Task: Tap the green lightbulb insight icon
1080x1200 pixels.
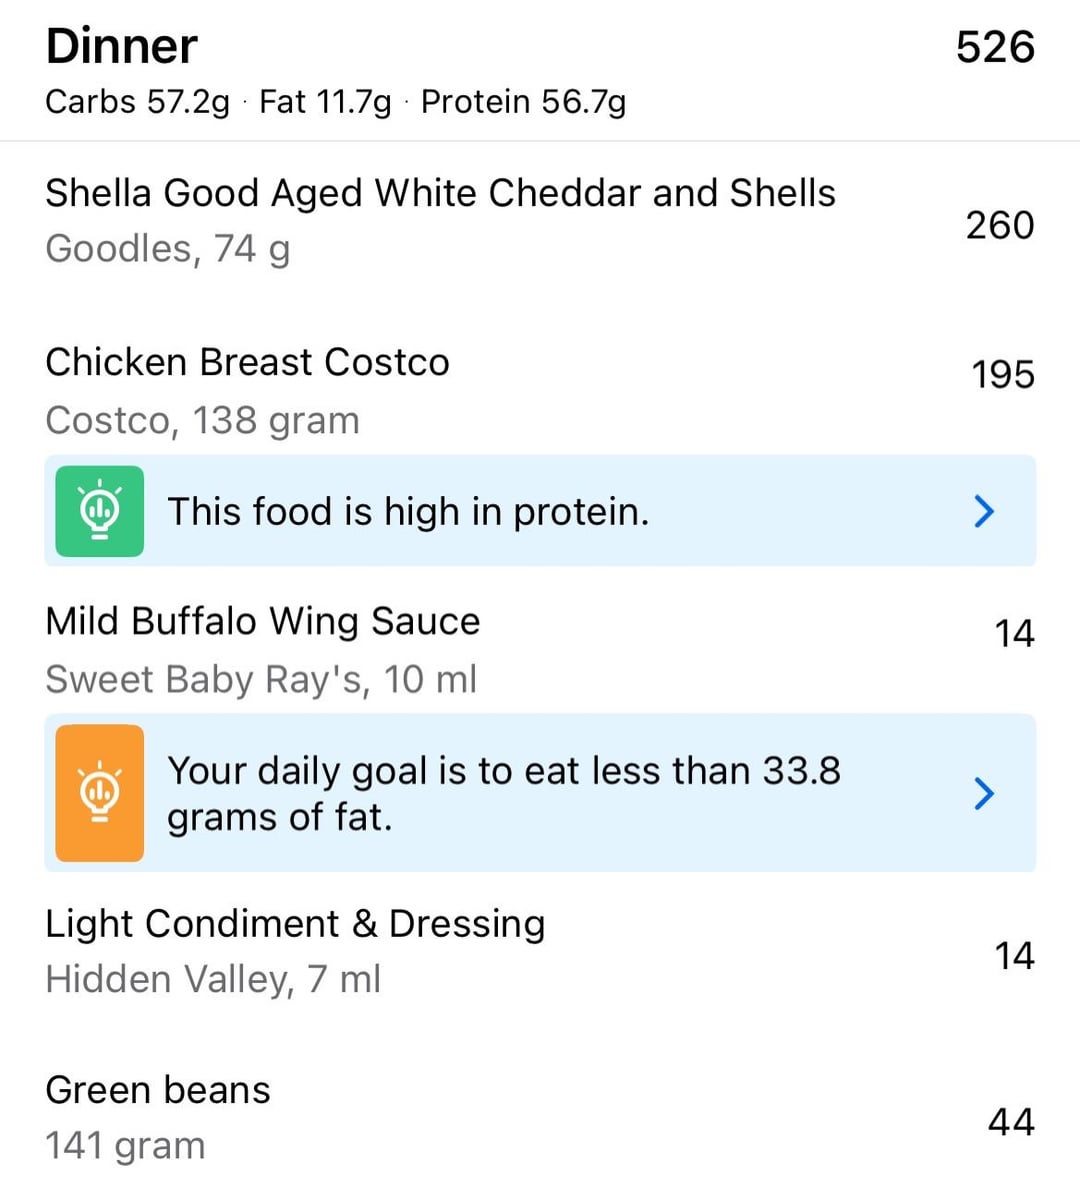Action: tap(99, 511)
